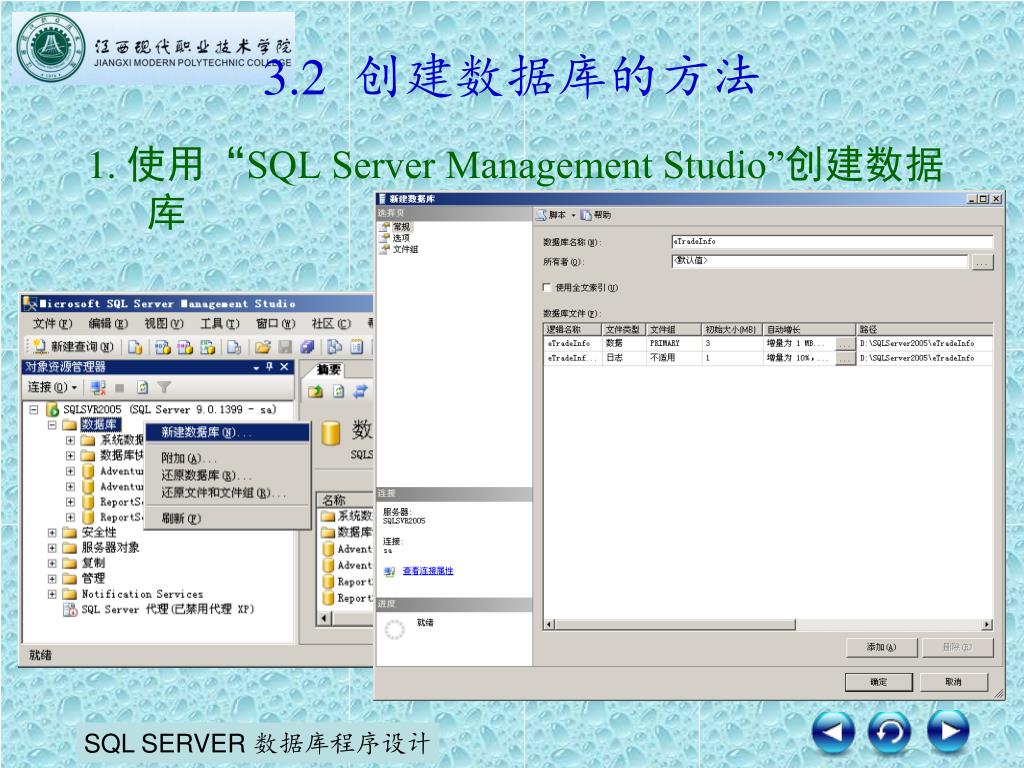Click the 确定 button in 新建数据库 dialog
This screenshot has width=1024, height=768.
(878, 682)
